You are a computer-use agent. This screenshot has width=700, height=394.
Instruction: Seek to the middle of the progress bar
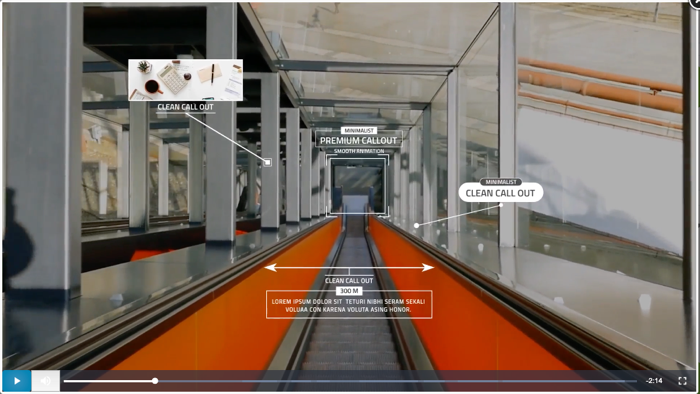coord(350,381)
